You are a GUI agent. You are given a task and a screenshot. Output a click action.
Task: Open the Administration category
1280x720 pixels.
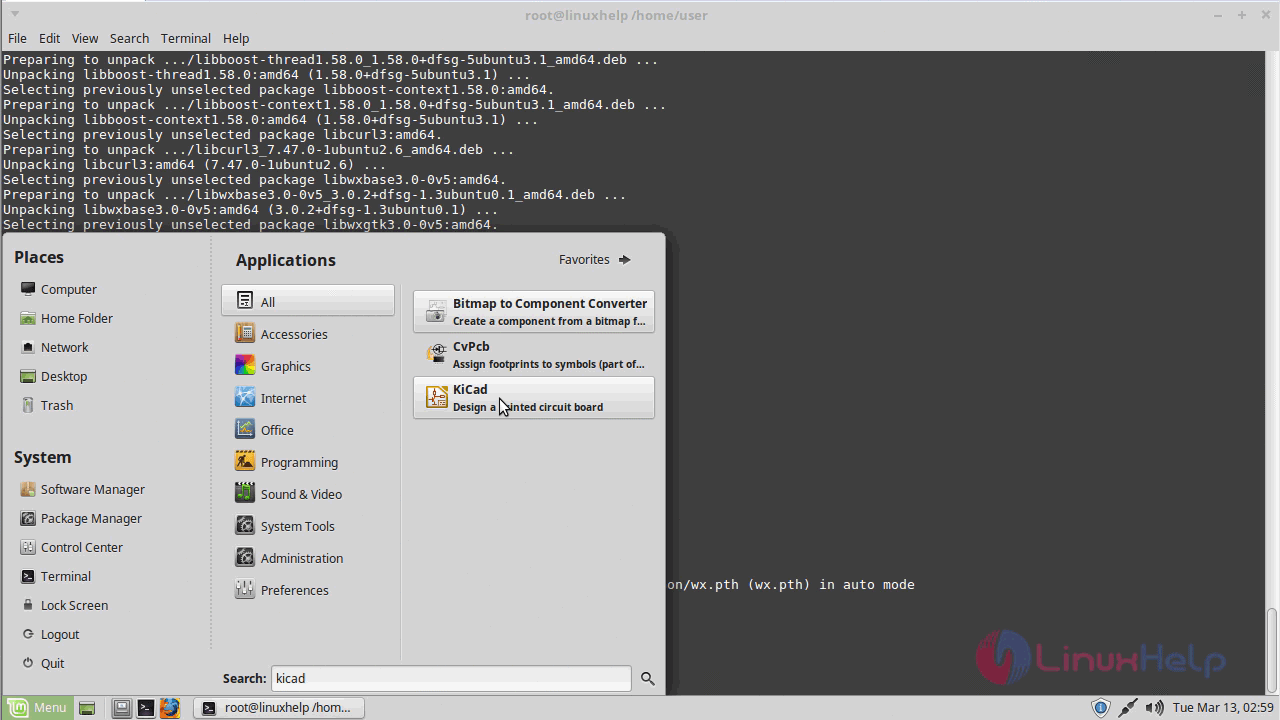[x=308, y=558]
